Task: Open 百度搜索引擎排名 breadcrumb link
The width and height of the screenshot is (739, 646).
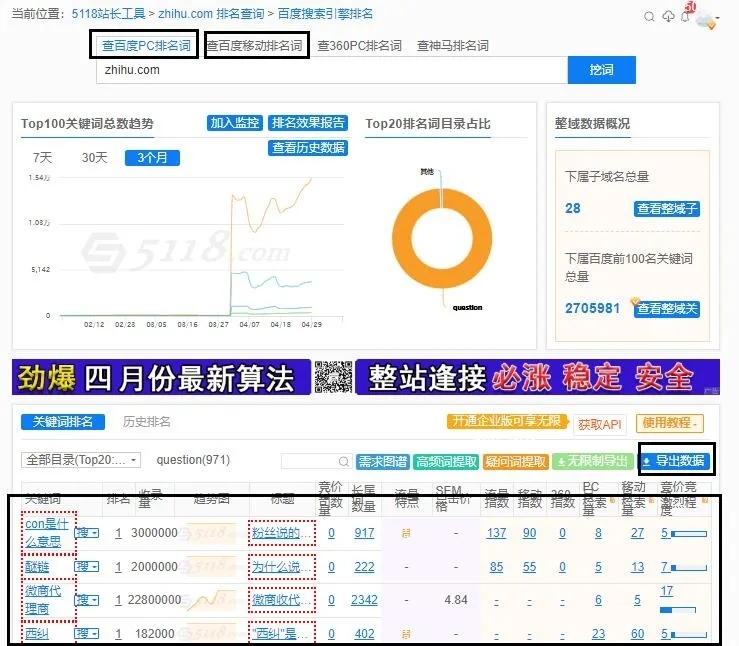Action: pyautogui.click(x=325, y=14)
